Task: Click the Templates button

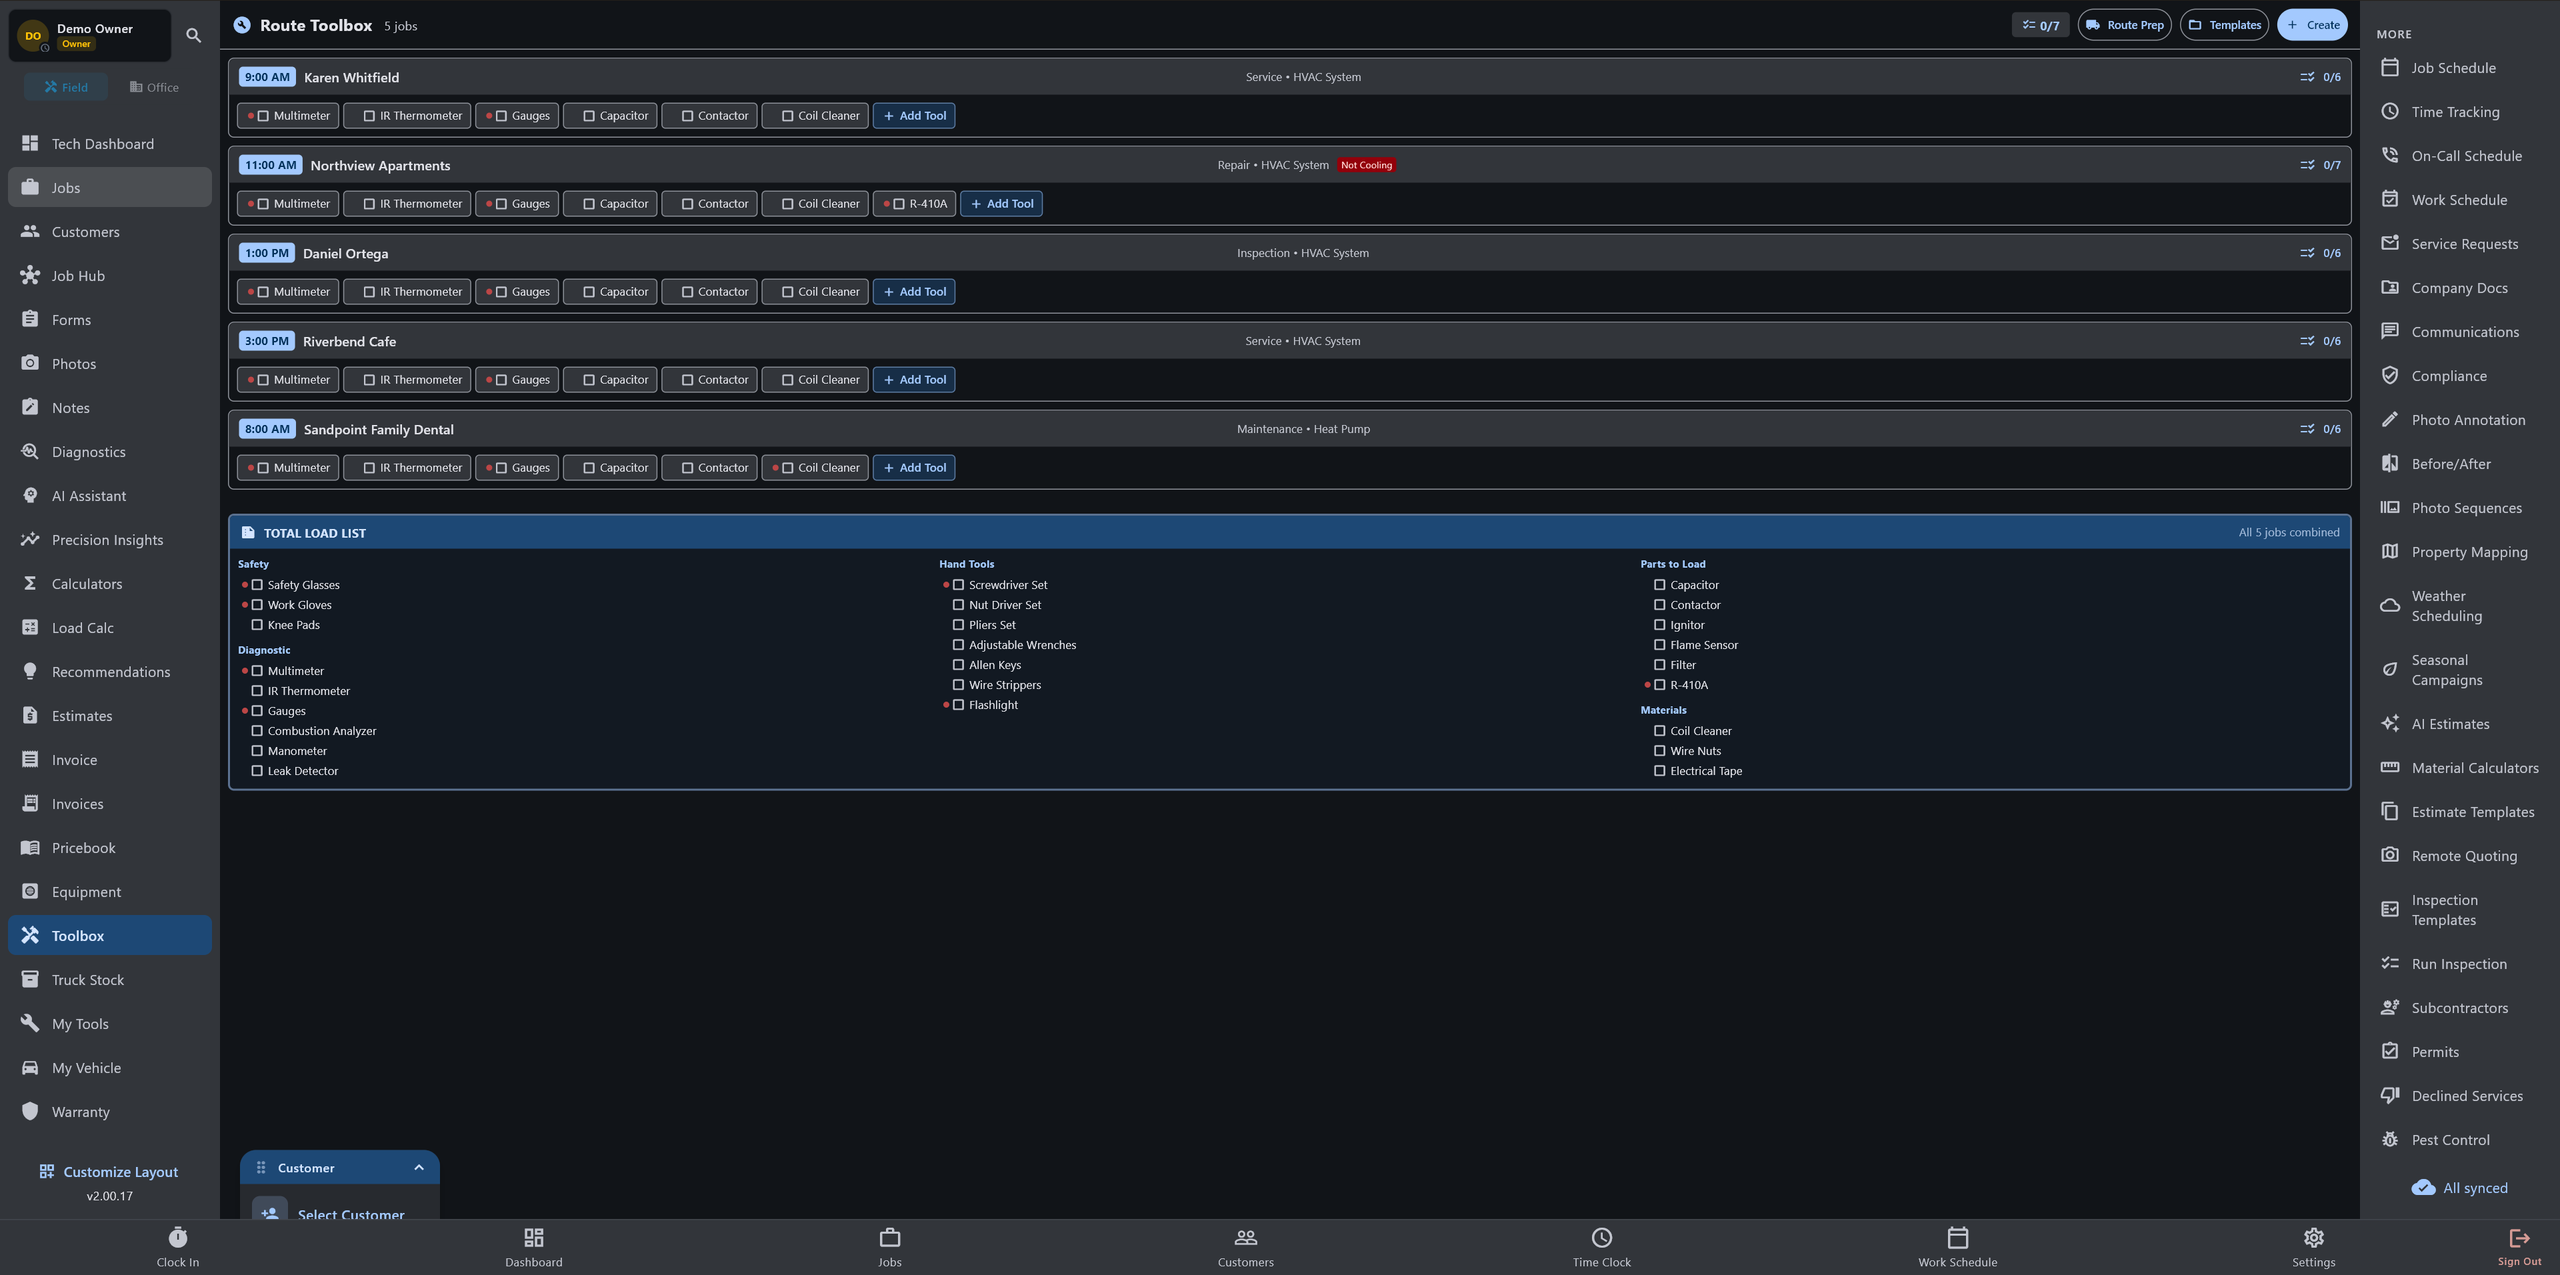Action: [x=2224, y=25]
